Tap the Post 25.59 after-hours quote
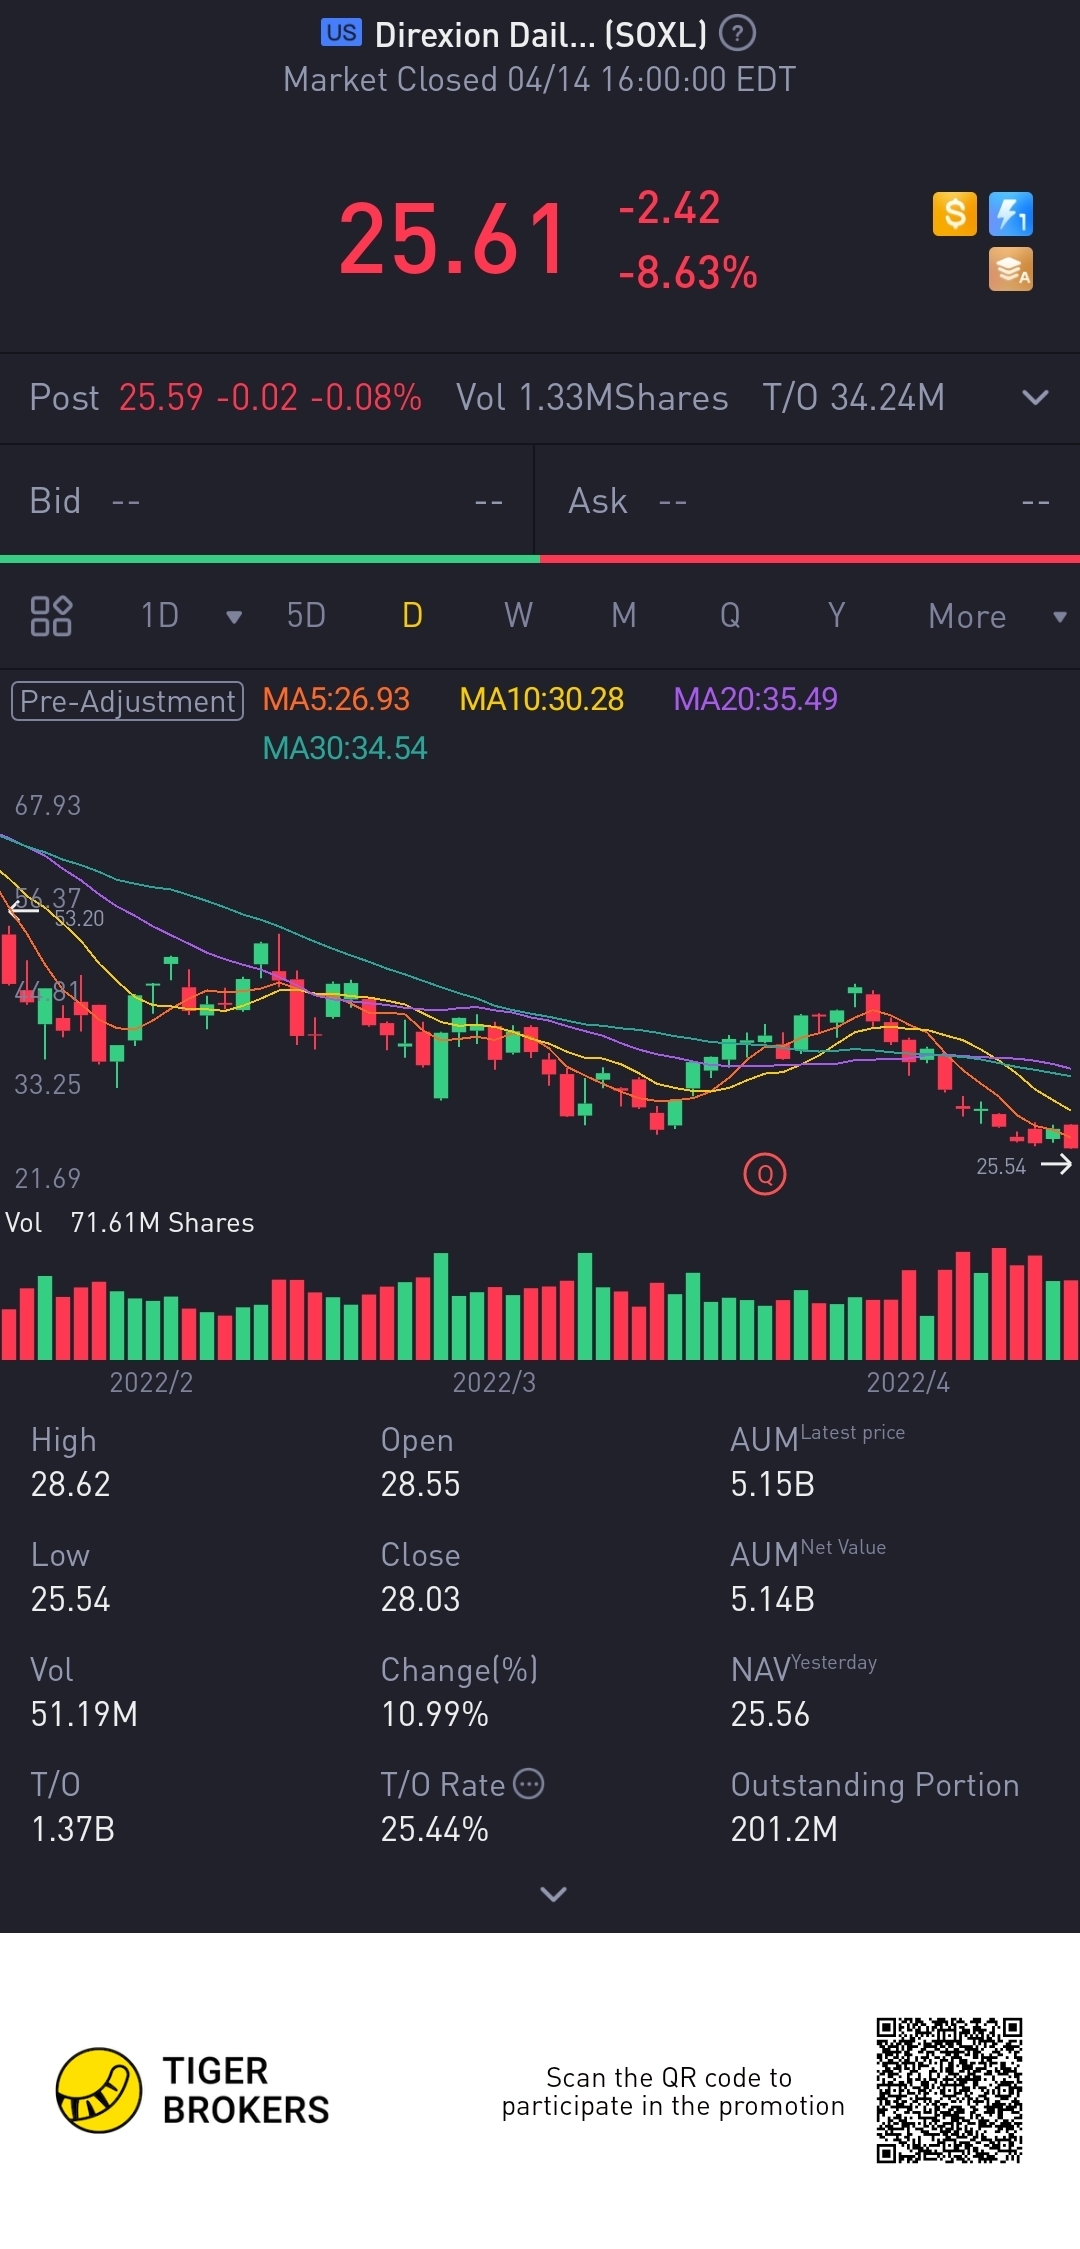The height and width of the screenshot is (2249, 1080). coord(225,398)
